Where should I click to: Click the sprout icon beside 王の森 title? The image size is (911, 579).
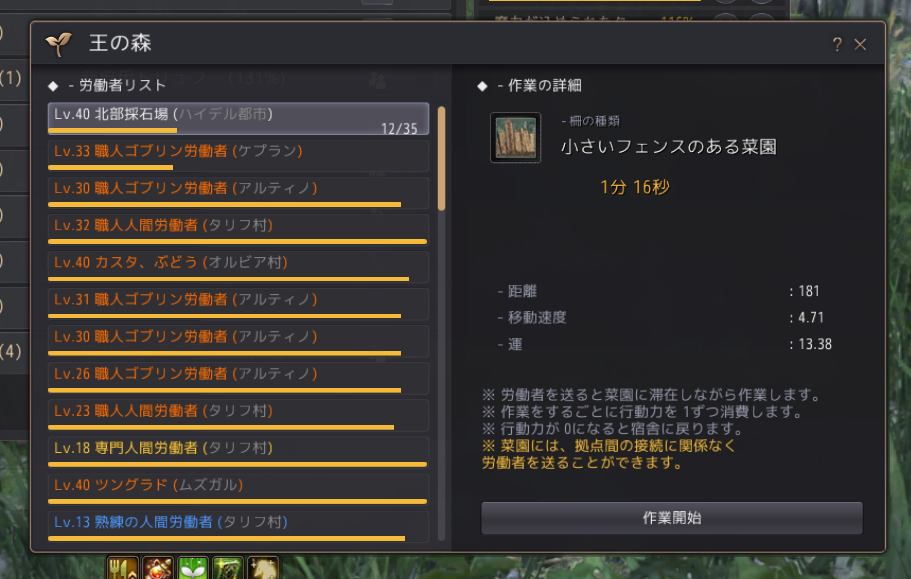pyautogui.click(x=59, y=44)
